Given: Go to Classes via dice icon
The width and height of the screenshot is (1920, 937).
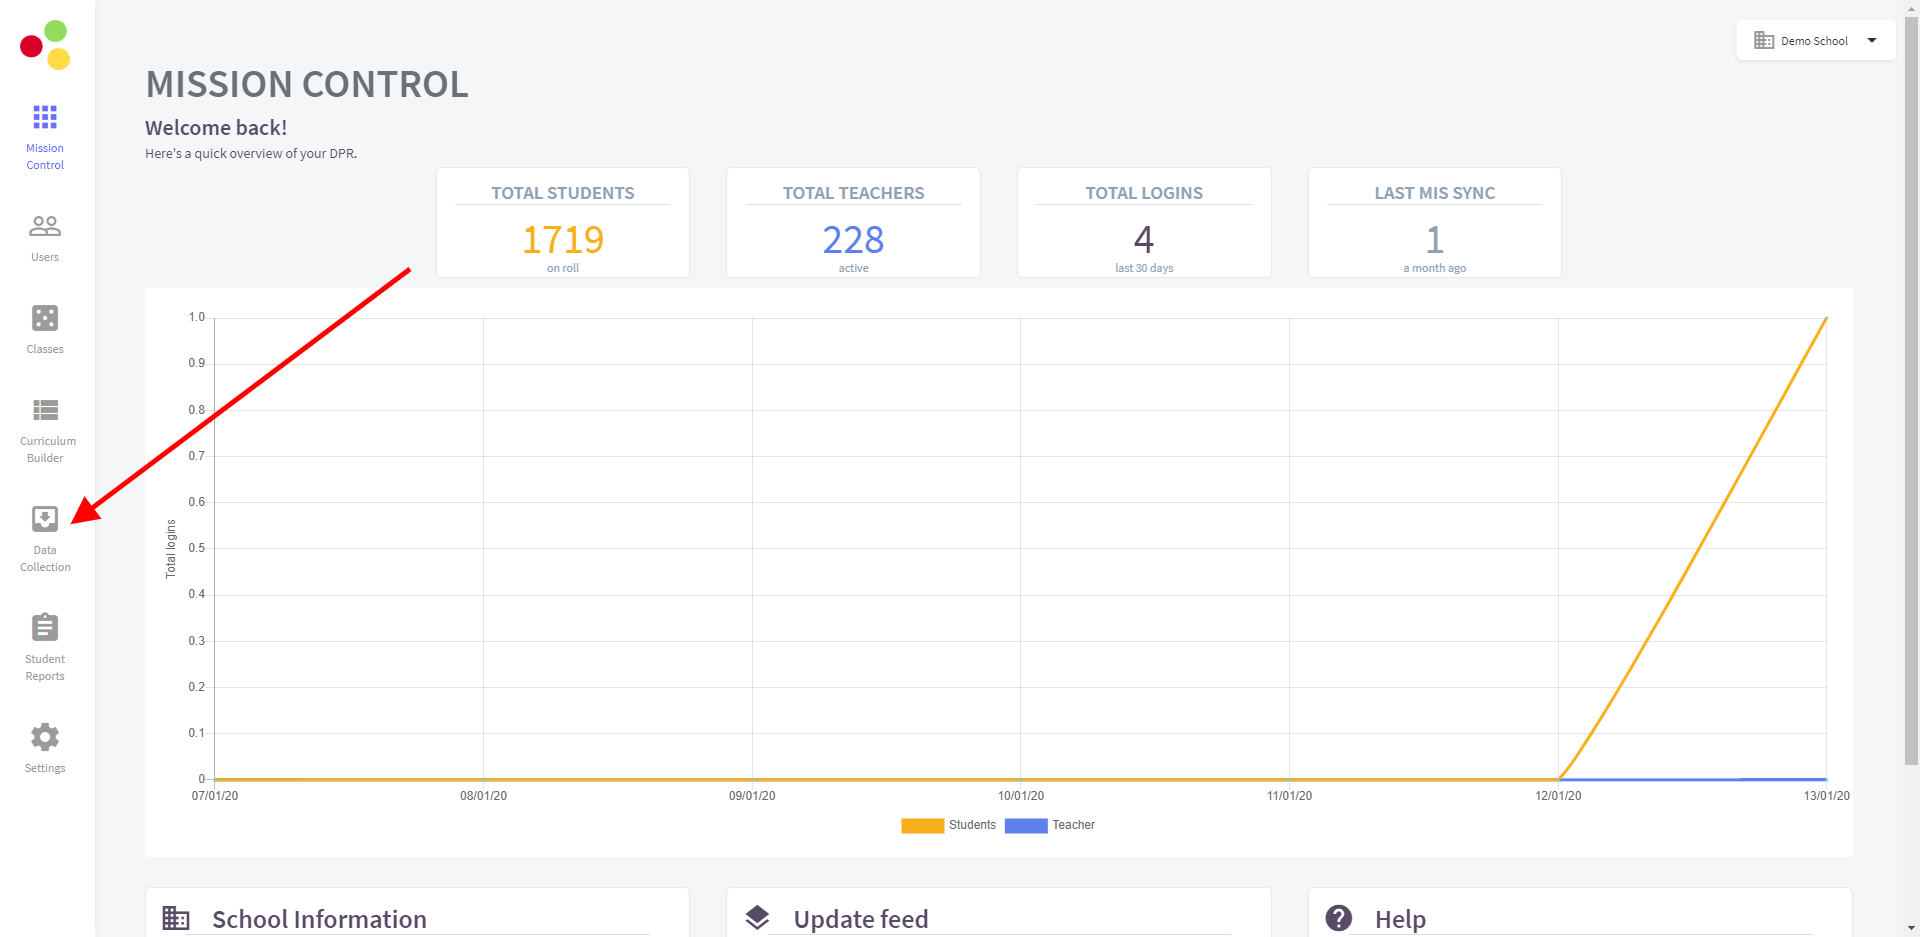Looking at the screenshot, I should 45,318.
